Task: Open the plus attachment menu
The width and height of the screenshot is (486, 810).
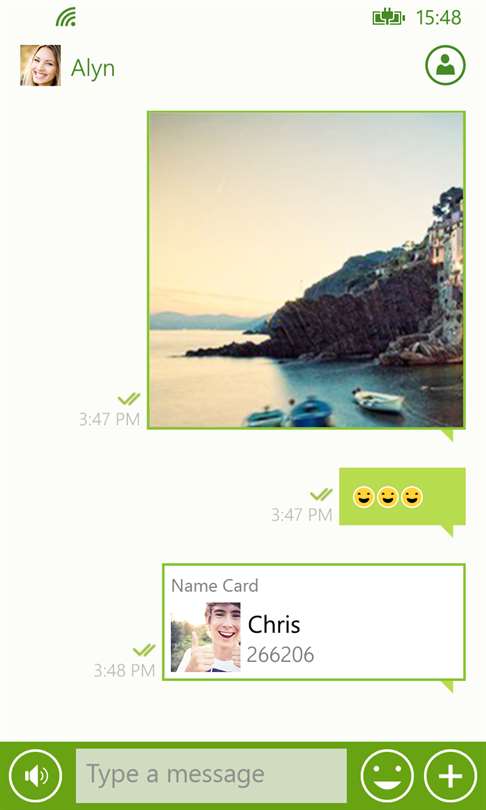Action: pyautogui.click(x=450, y=776)
